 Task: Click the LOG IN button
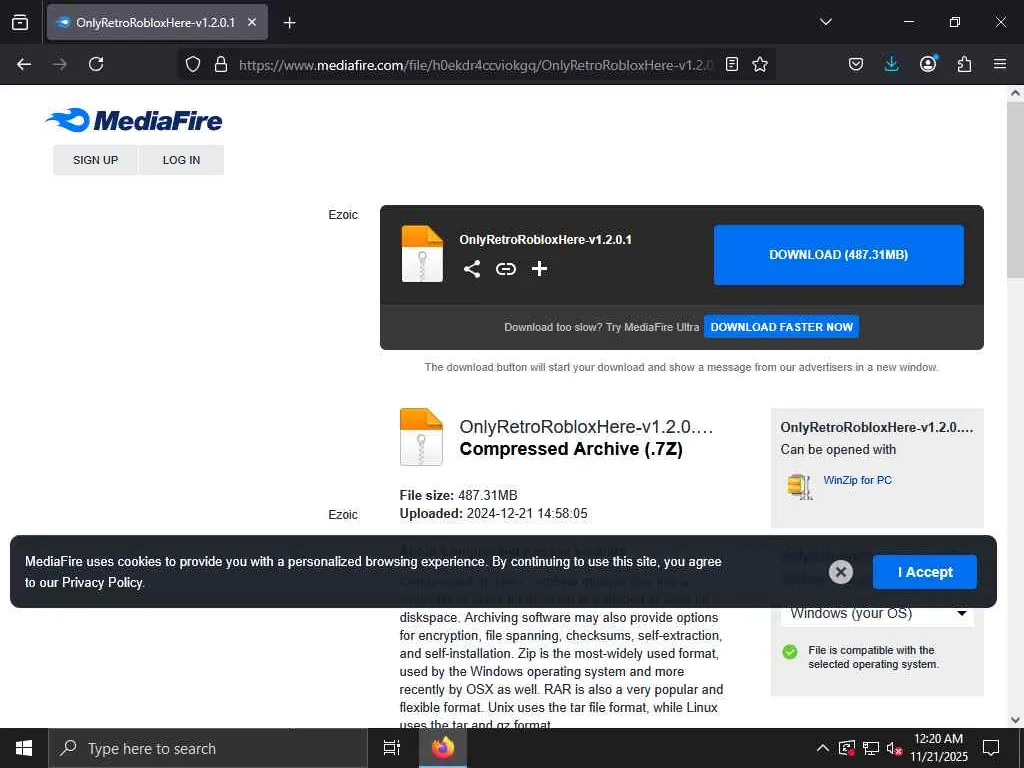(x=182, y=160)
